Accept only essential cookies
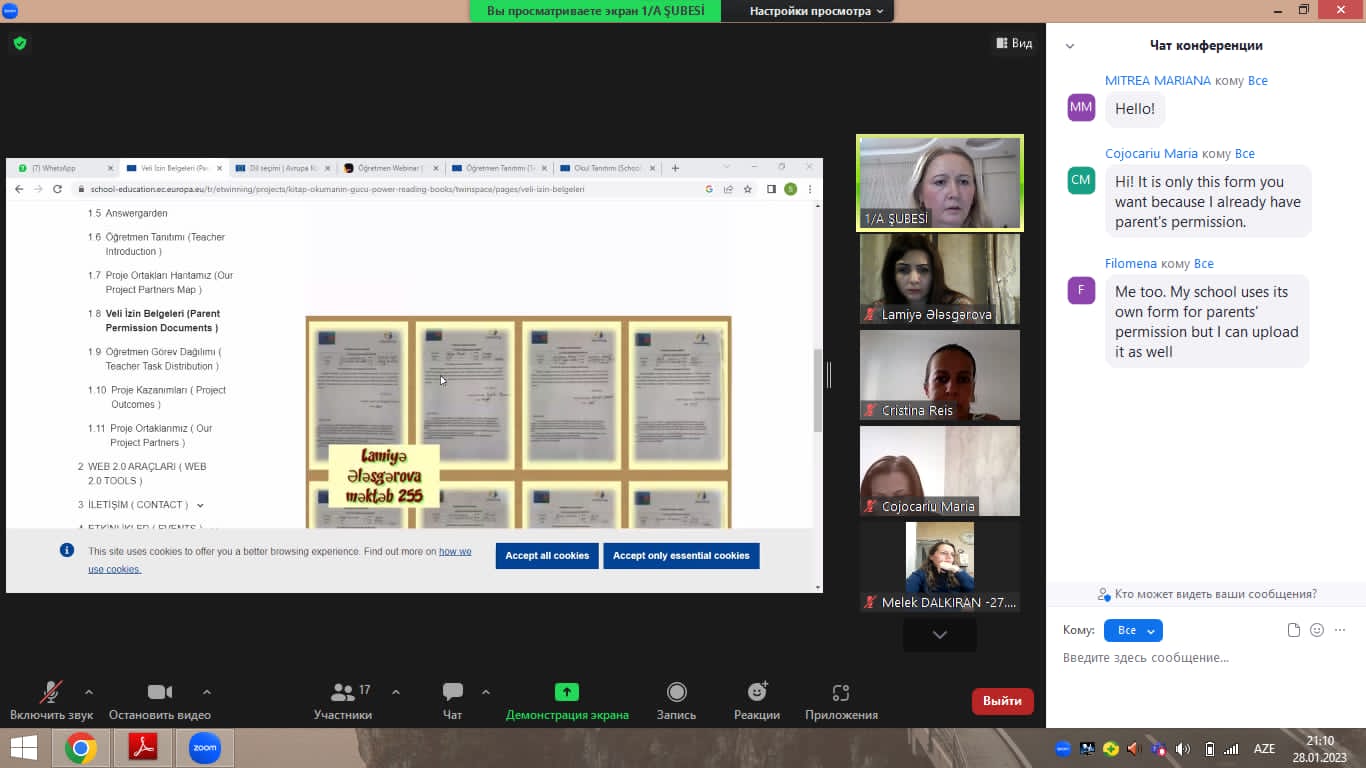 (x=681, y=556)
